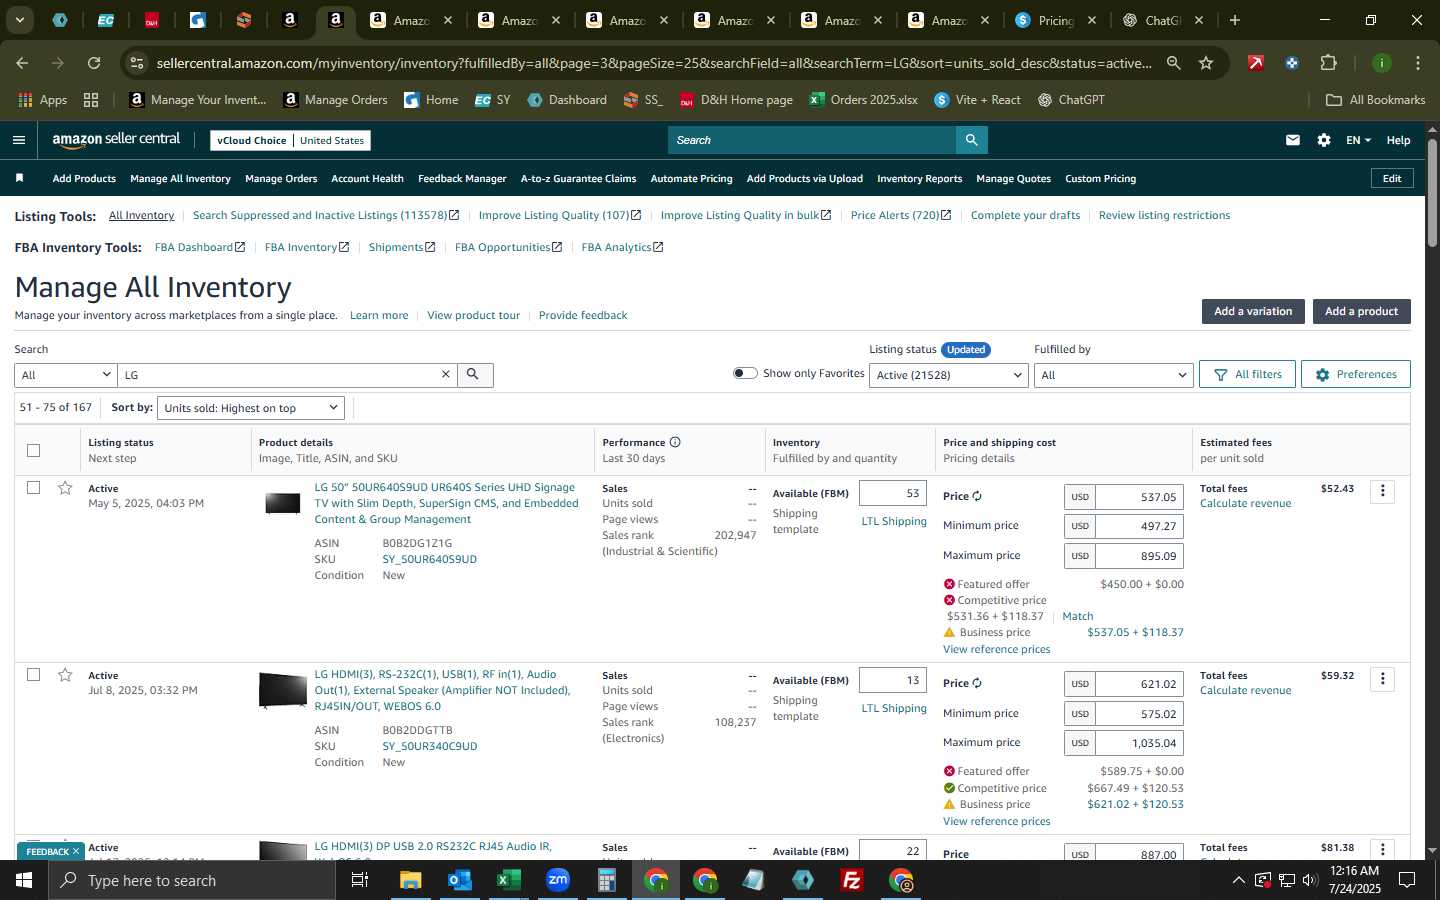Refresh price icon for 621.02 listing

[977, 683]
